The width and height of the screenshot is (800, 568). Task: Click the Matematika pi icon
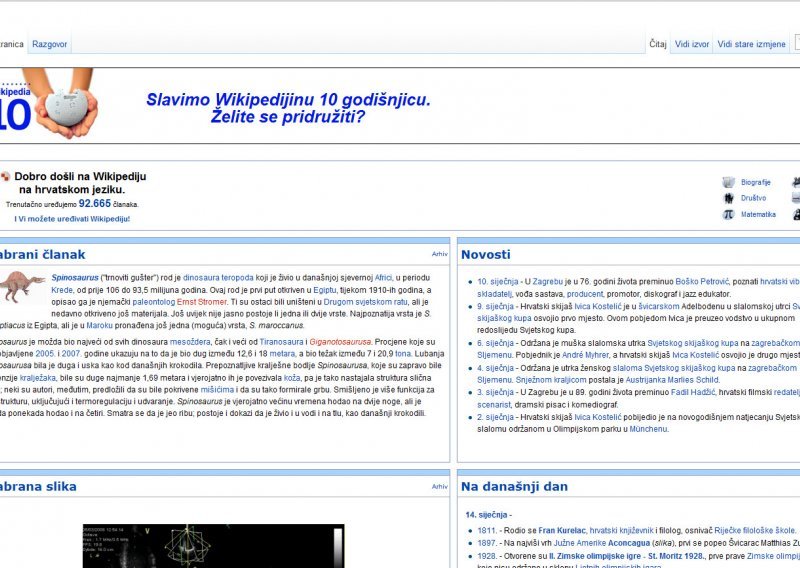(728, 214)
